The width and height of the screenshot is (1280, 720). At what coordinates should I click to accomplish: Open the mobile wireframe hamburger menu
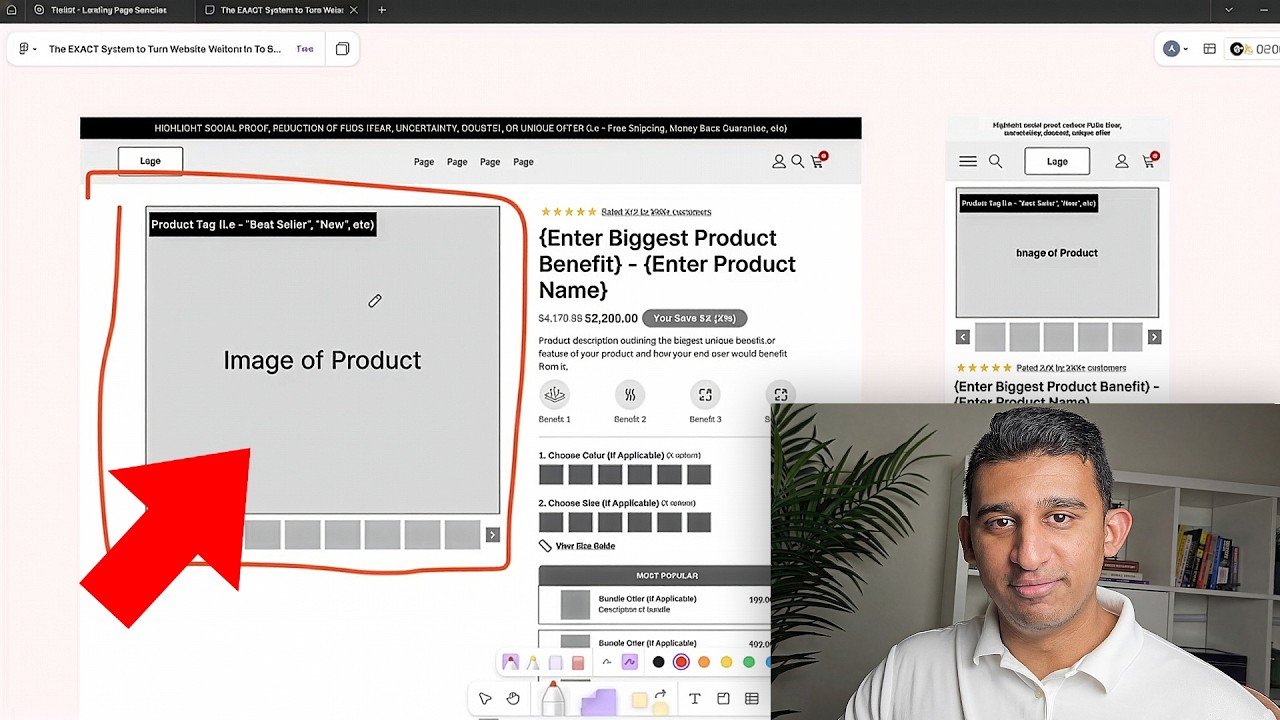[x=968, y=161]
